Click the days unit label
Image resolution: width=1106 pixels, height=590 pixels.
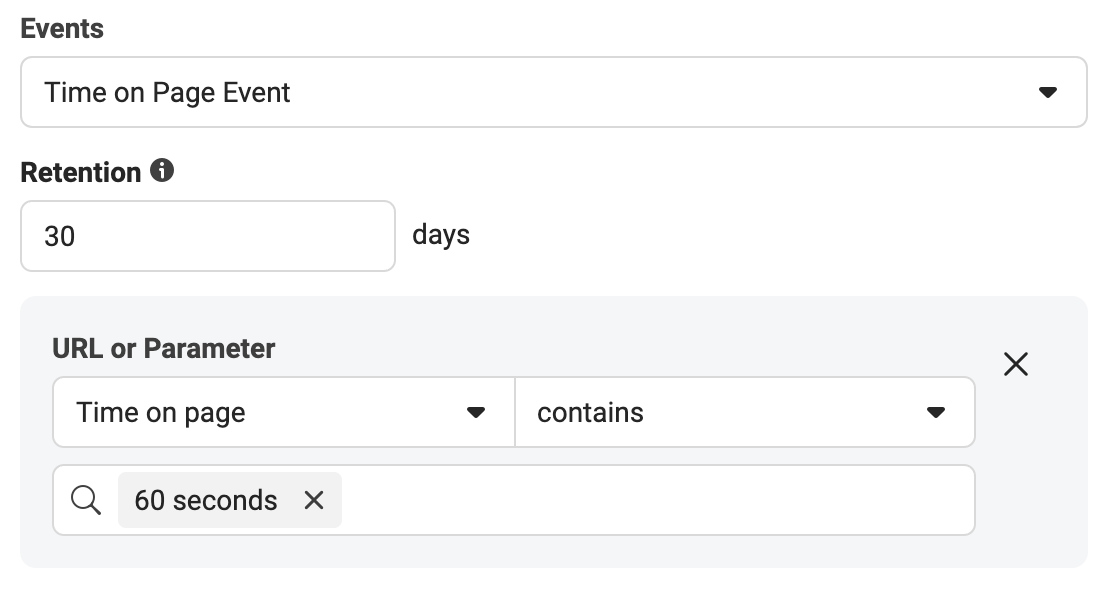click(x=441, y=235)
